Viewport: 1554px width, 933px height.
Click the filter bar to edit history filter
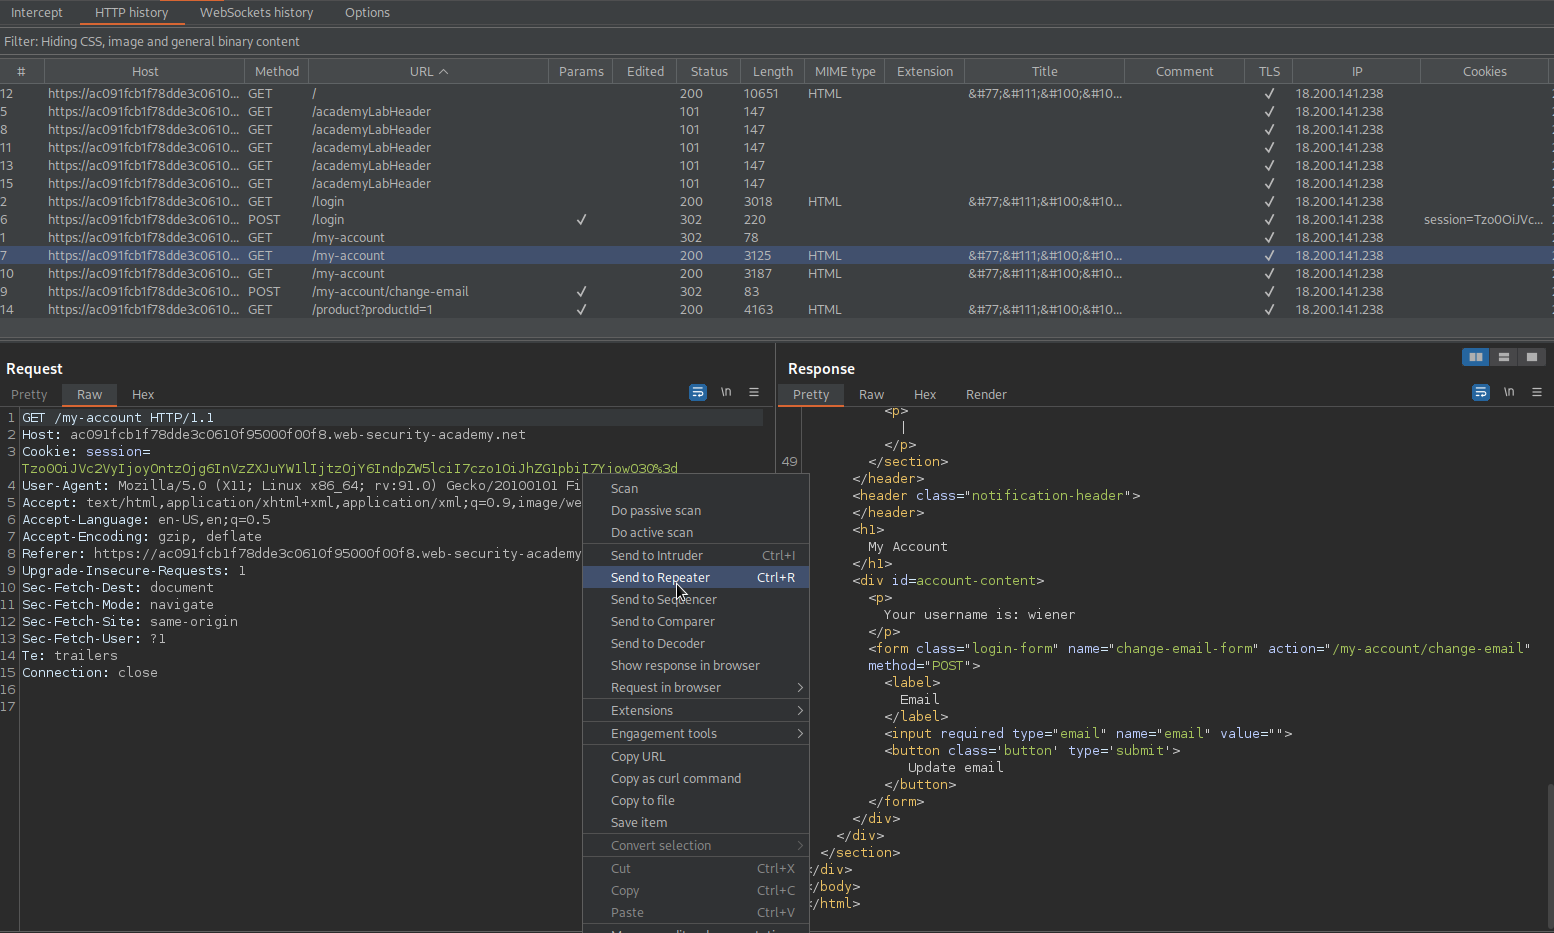point(777,42)
